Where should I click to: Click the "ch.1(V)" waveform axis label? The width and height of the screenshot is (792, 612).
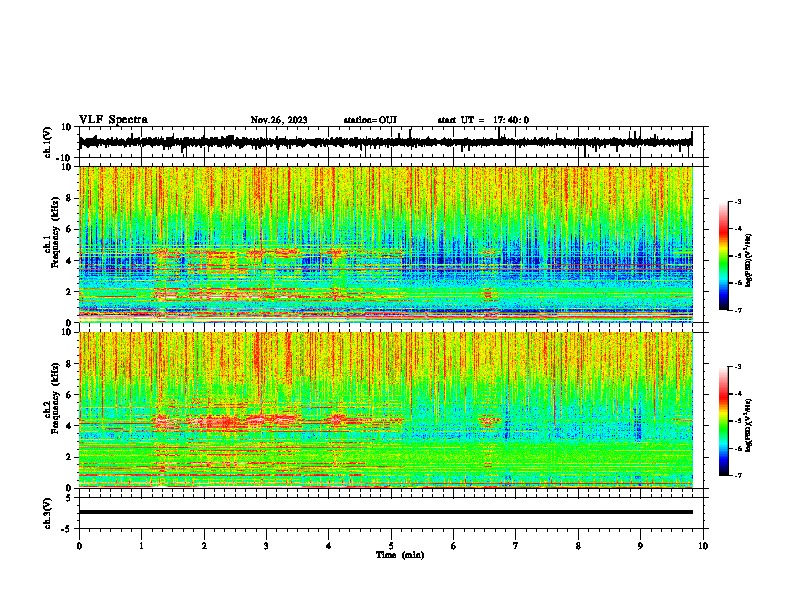(x=48, y=142)
